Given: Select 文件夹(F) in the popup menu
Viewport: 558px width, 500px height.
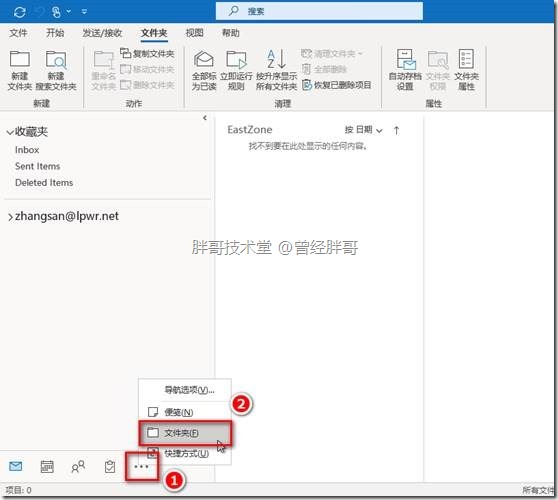Looking at the screenshot, I should tap(185, 433).
